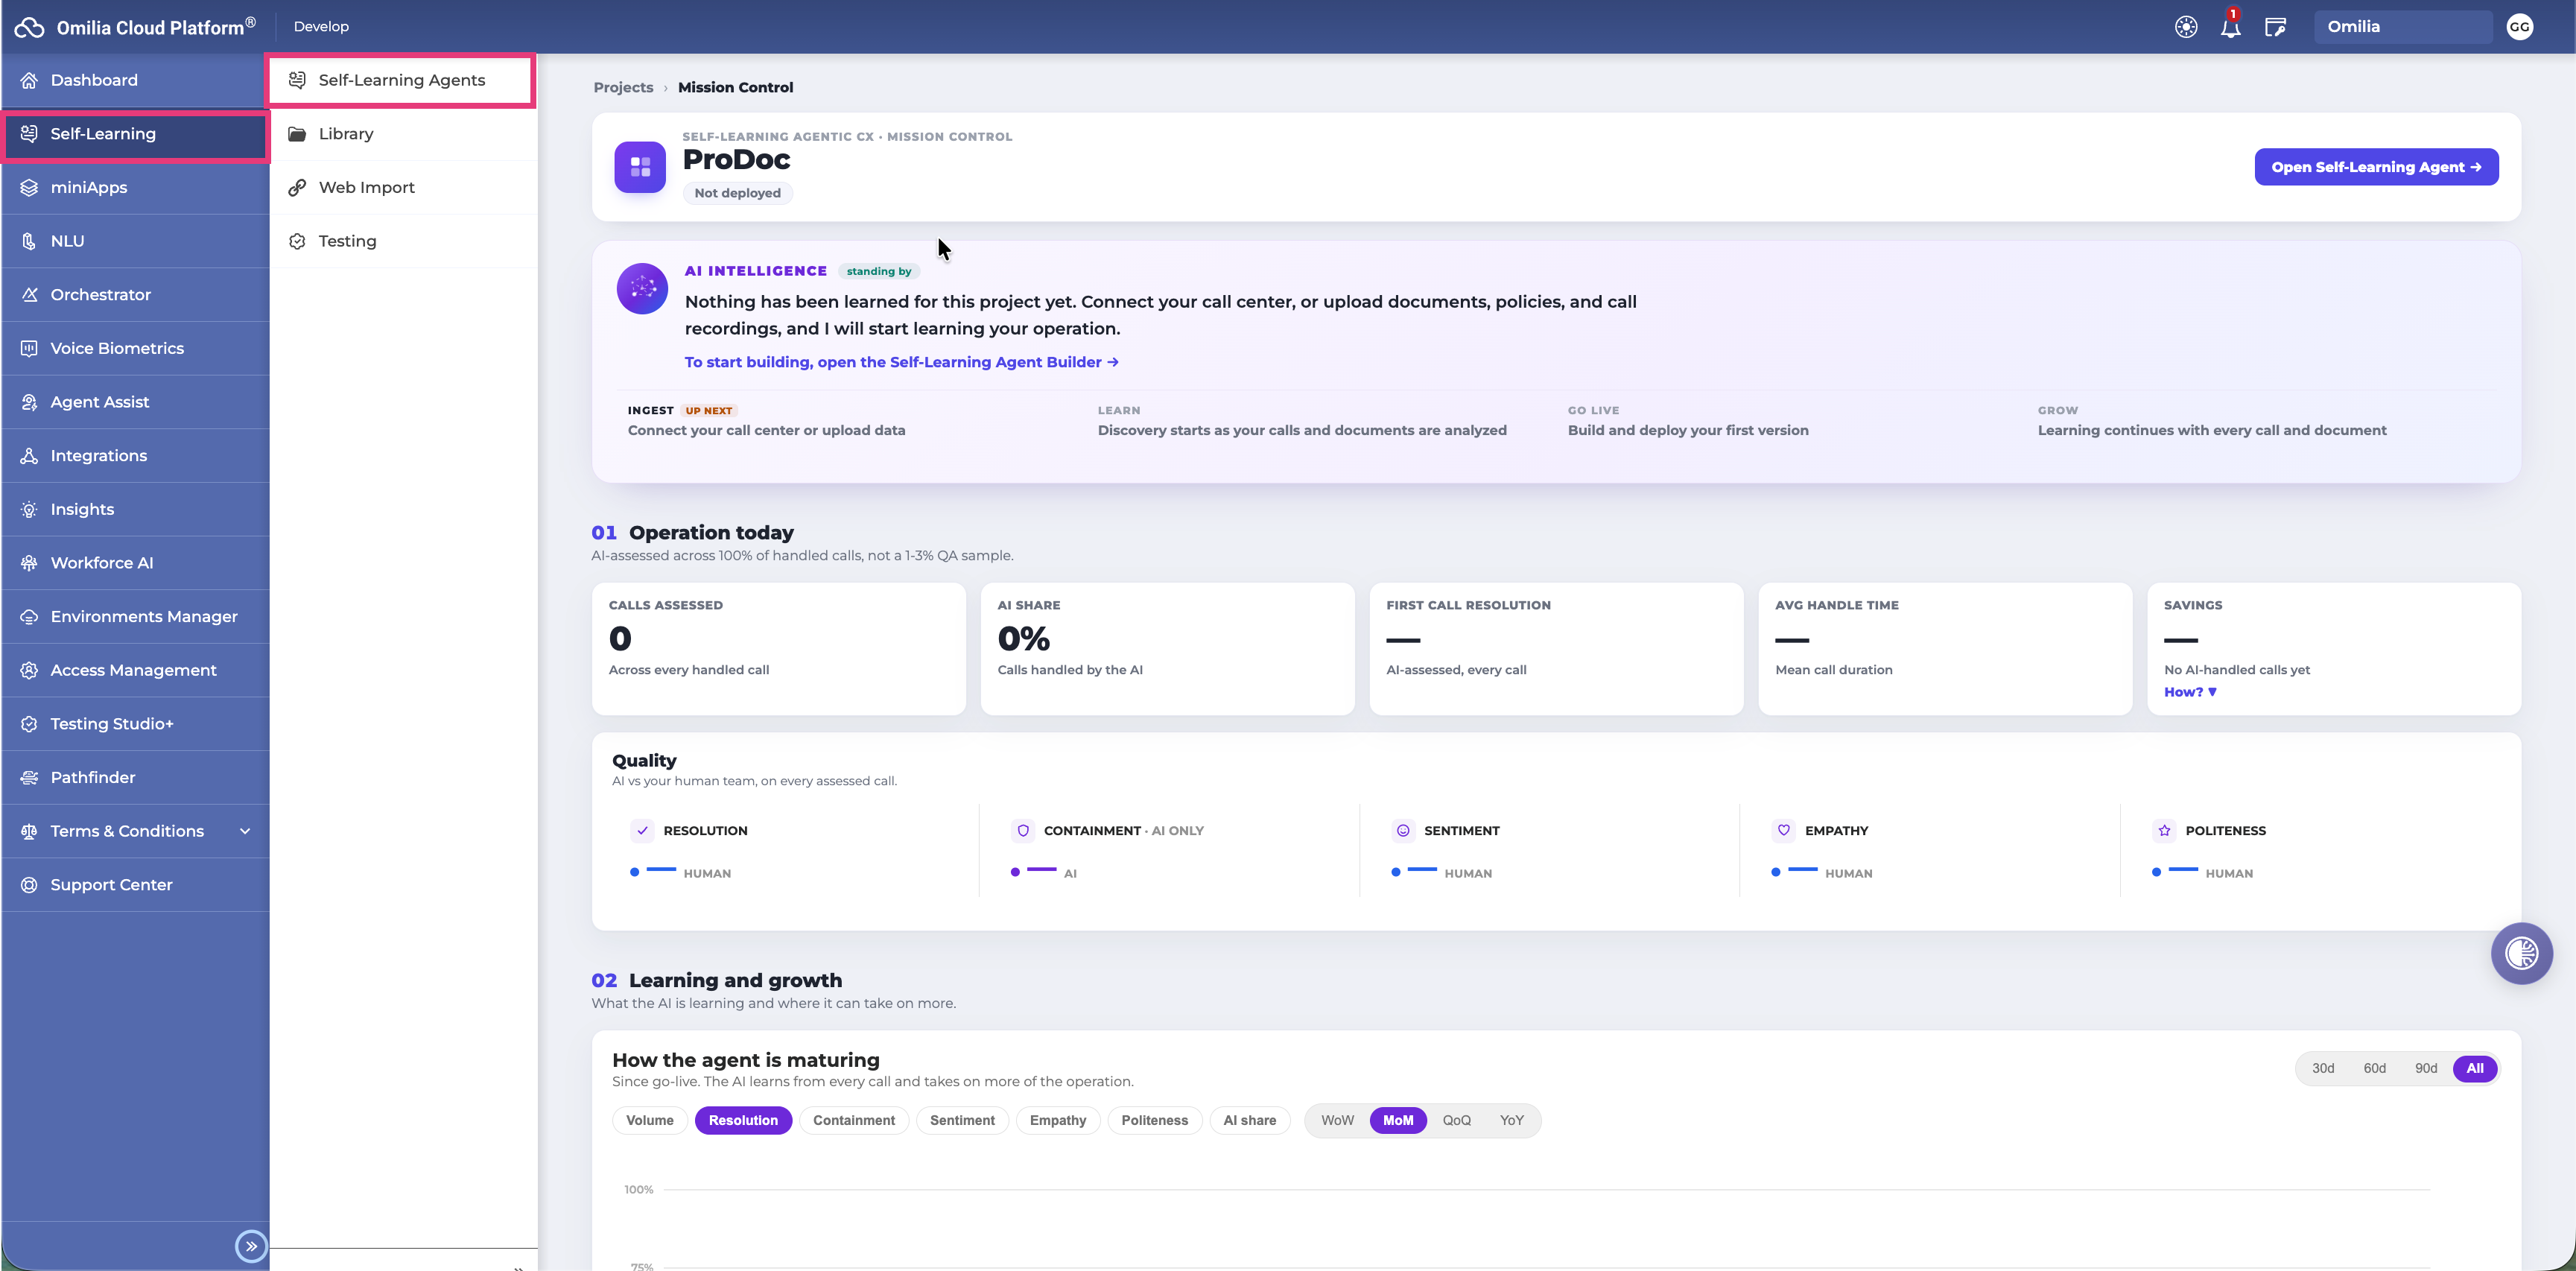The height and width of the screenshot is (1271, 2576).
Task: Click the Testing Studio+ icon
Action: coord(29,724)
